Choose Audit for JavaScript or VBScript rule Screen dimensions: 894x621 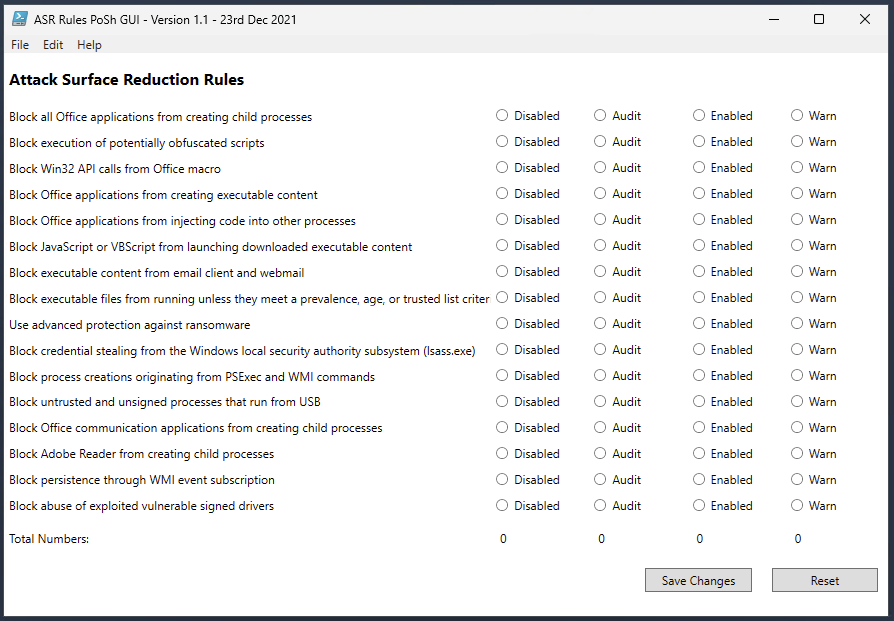point(600,246)
